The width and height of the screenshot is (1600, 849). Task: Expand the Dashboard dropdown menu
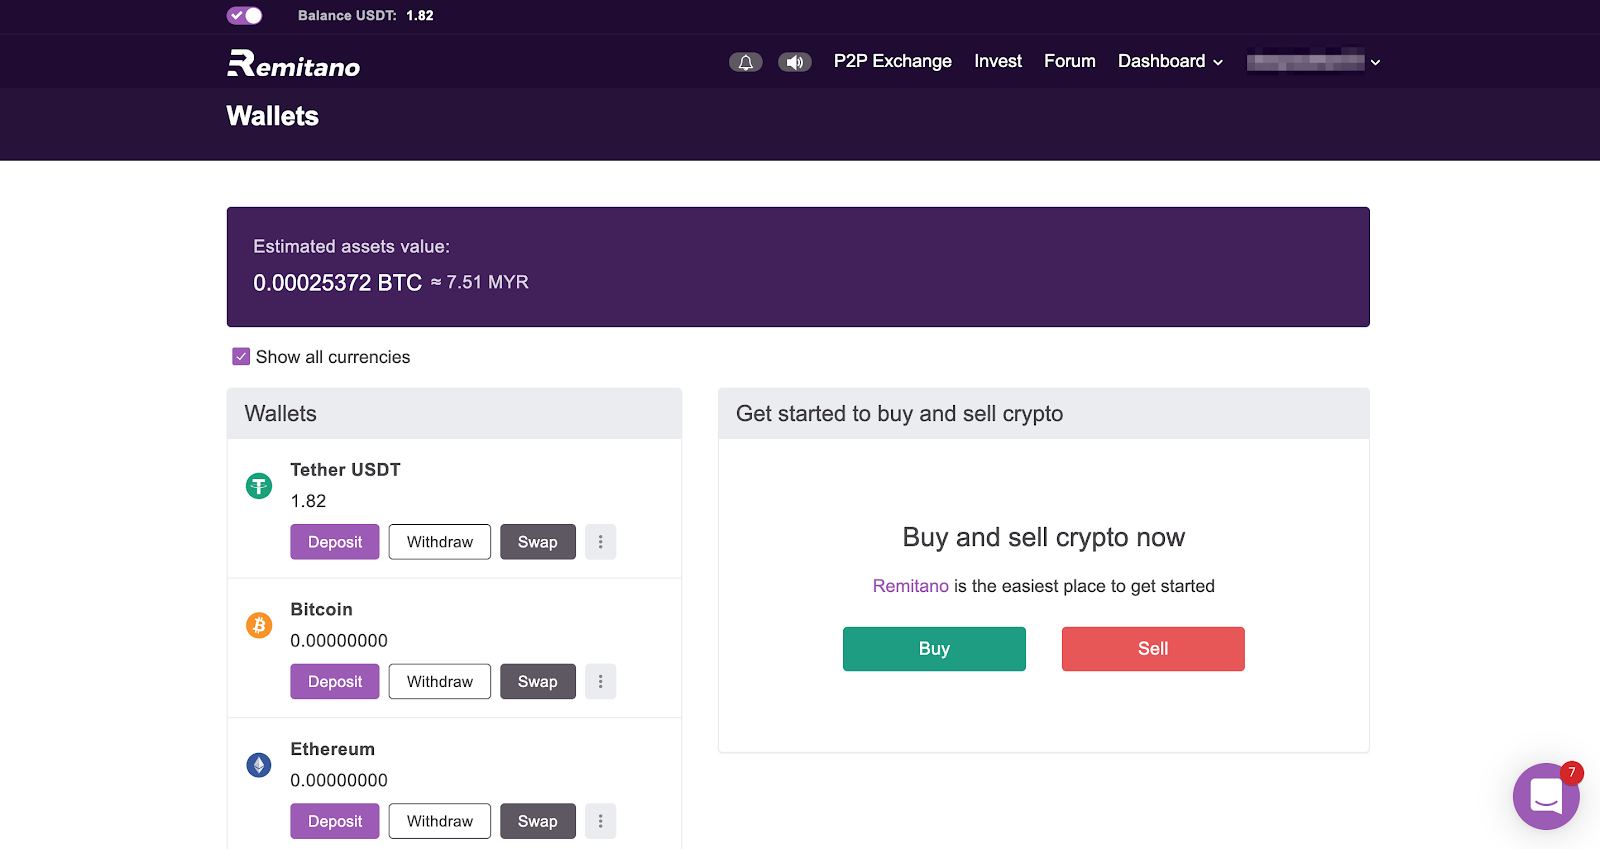[1169, 61]
